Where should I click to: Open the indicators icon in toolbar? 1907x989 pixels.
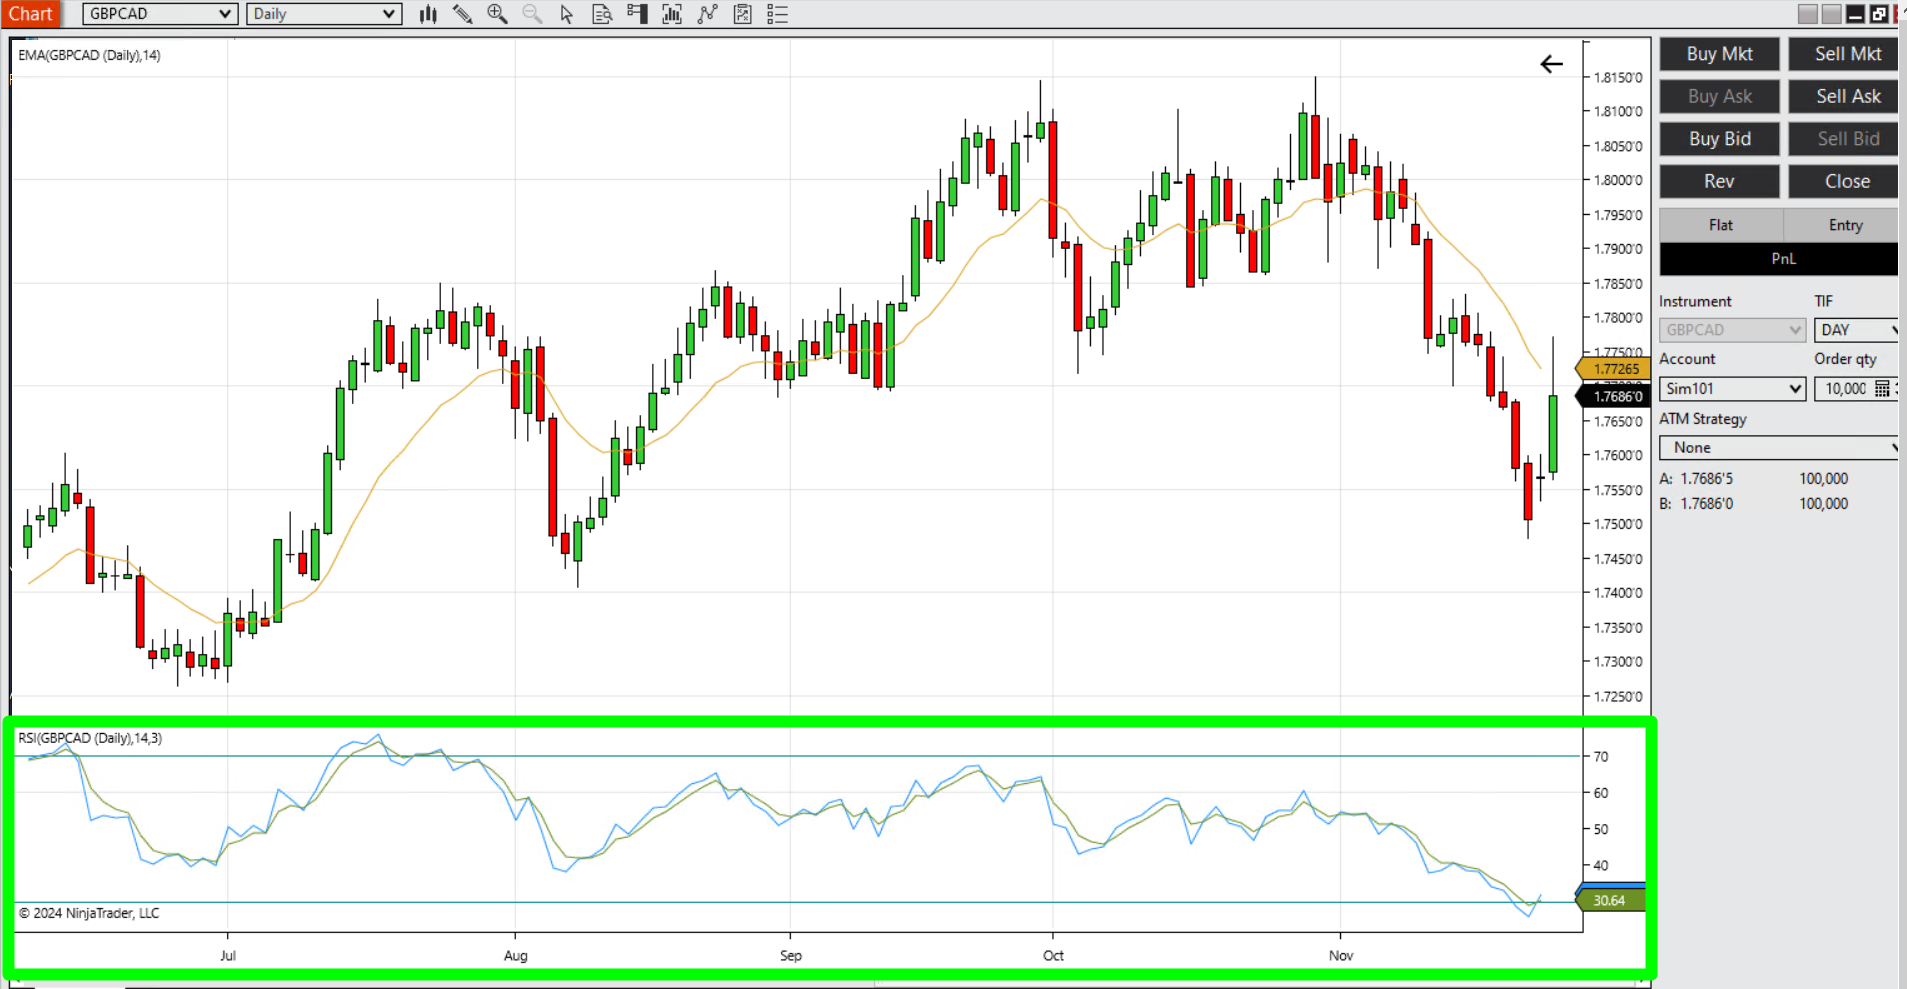672,14
